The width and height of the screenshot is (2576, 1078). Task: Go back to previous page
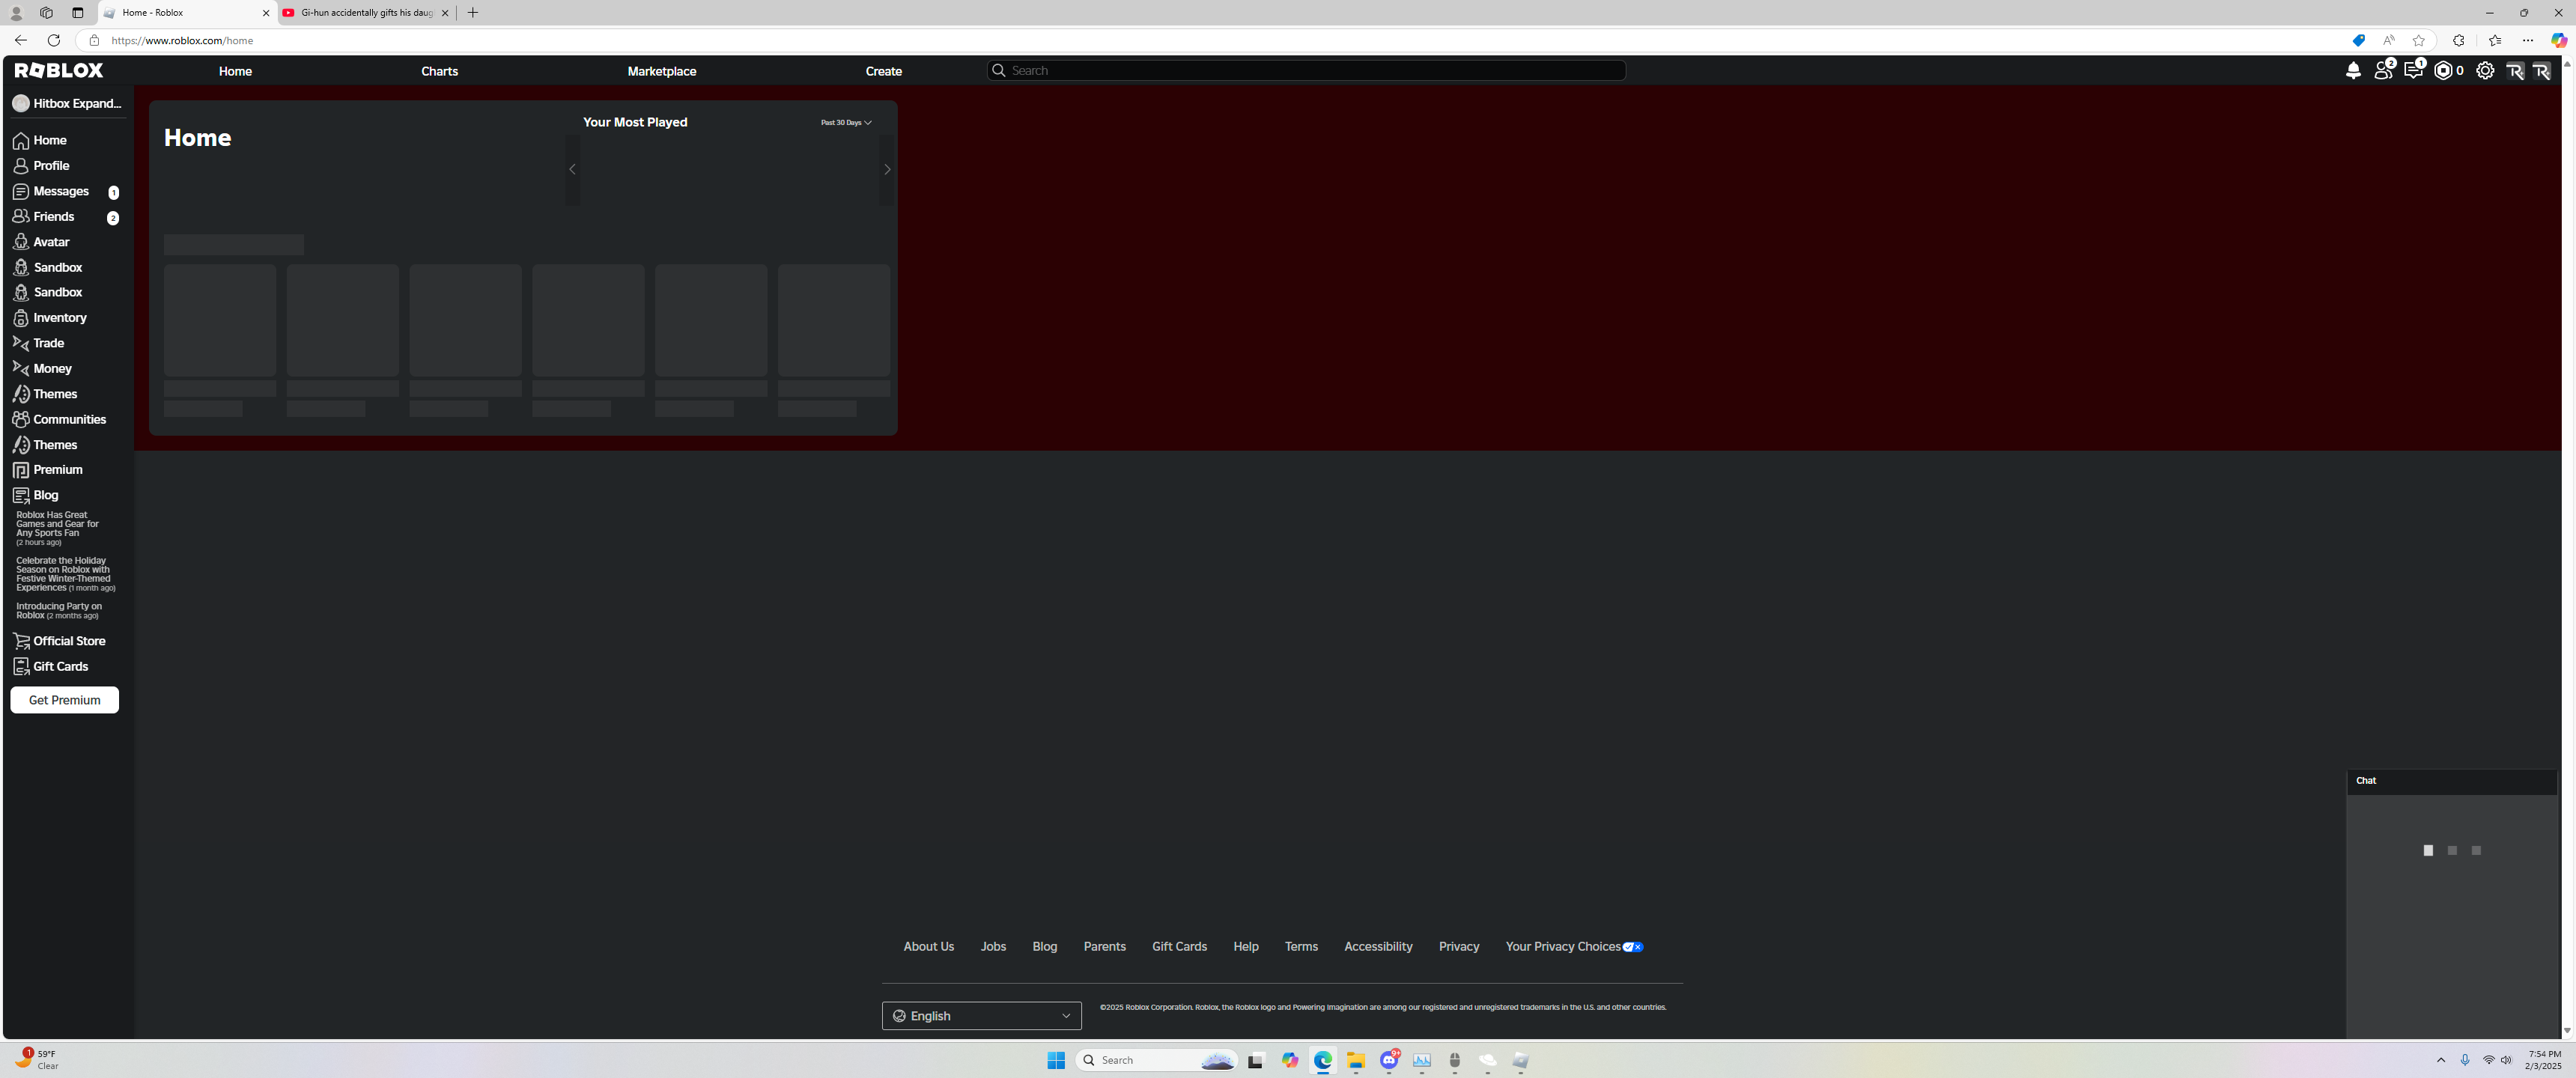pos(20,41)
